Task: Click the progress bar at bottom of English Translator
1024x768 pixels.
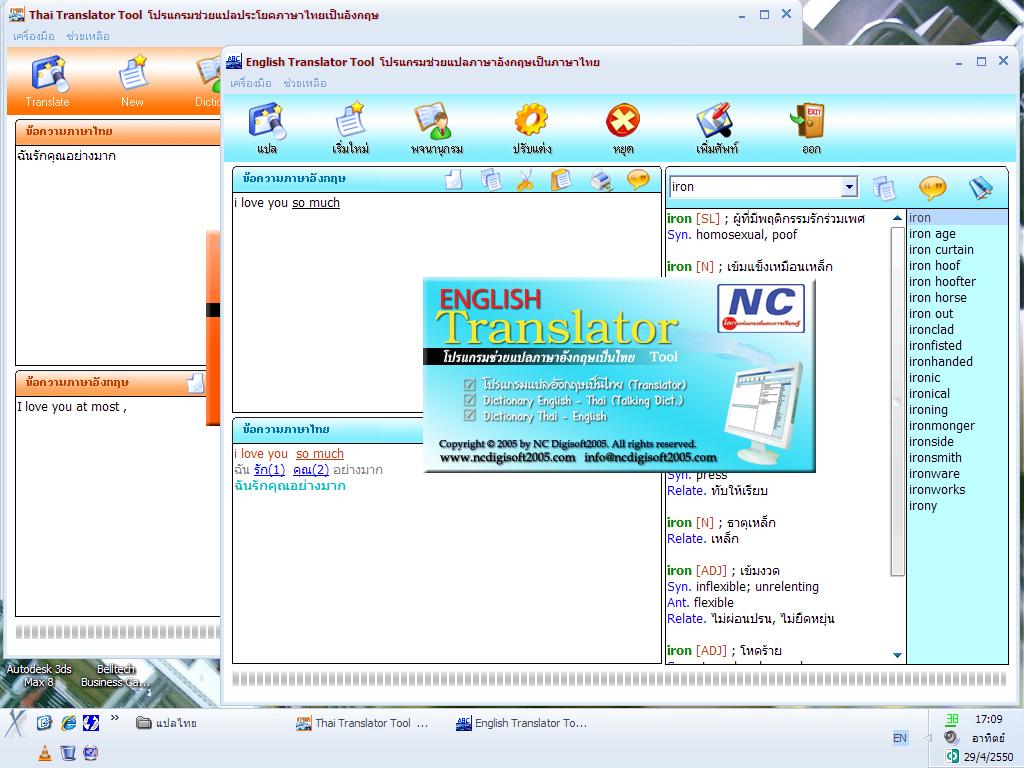Action: pyautogui.click(x=619, y=679)
